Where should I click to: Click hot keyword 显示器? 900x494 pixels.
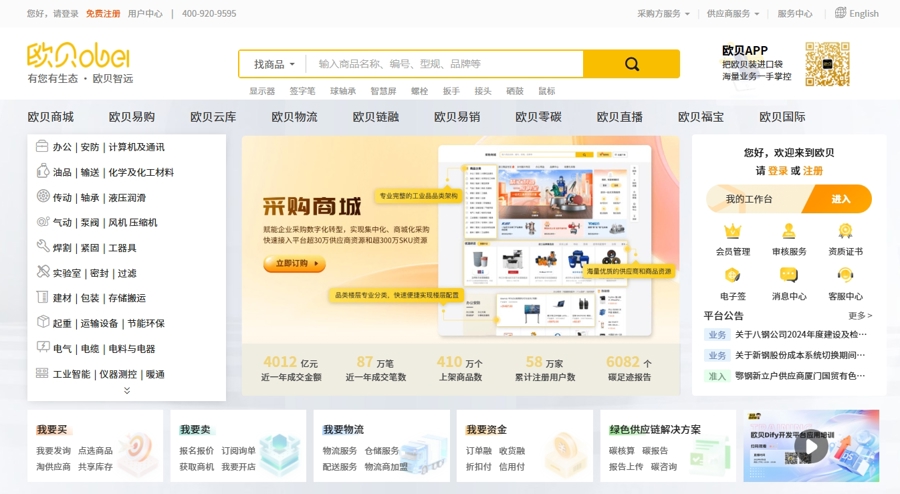[x=262, y=91]
